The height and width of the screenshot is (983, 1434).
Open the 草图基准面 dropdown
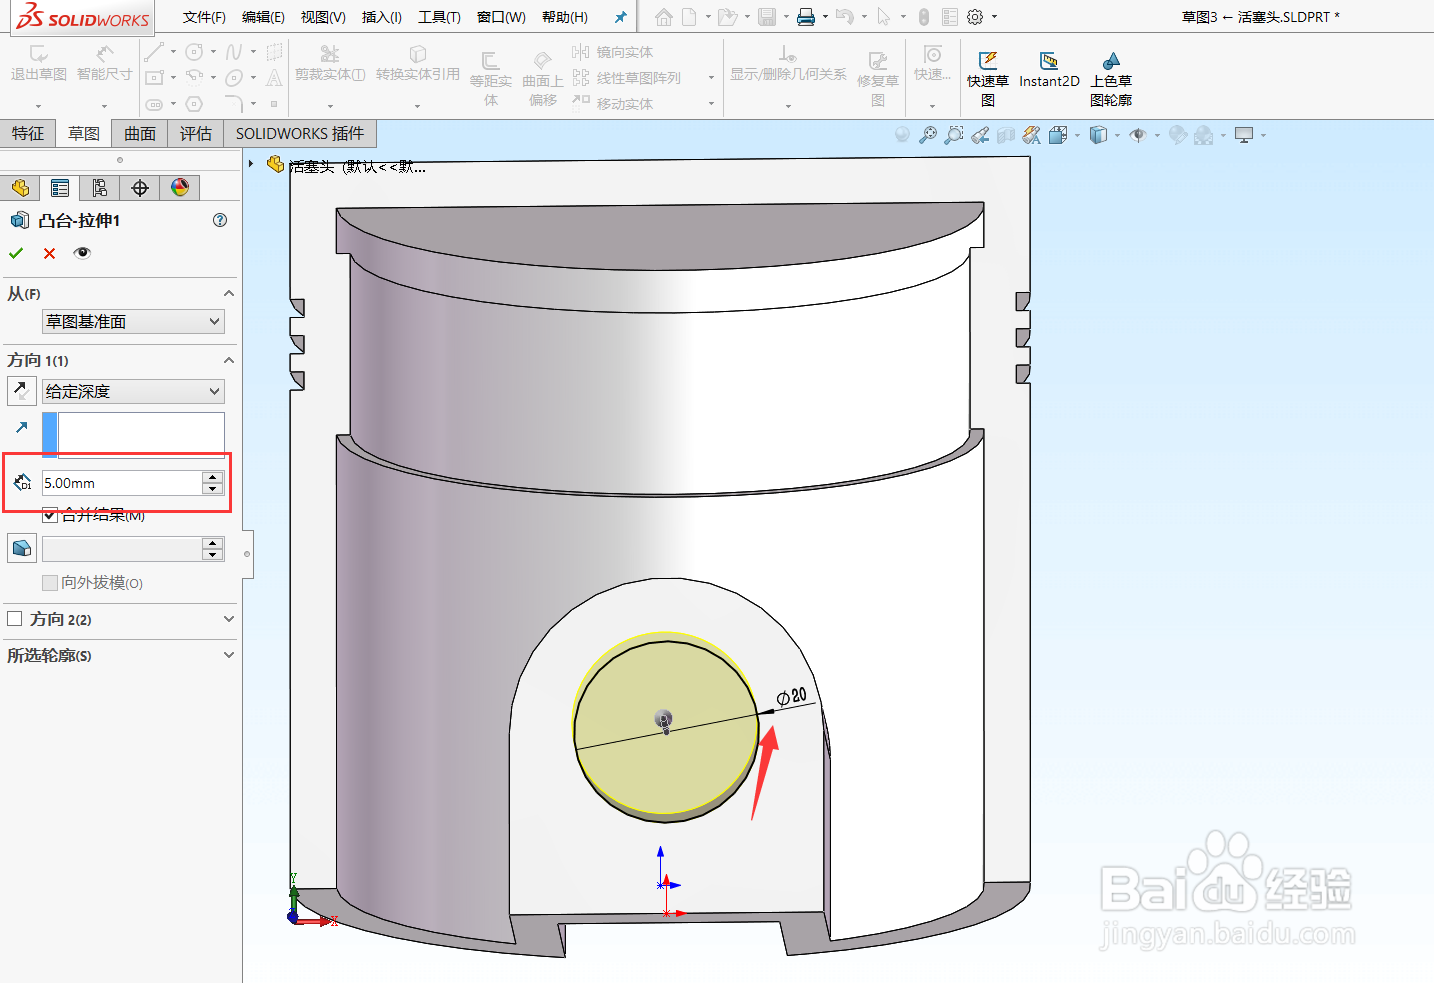[133, 321]
